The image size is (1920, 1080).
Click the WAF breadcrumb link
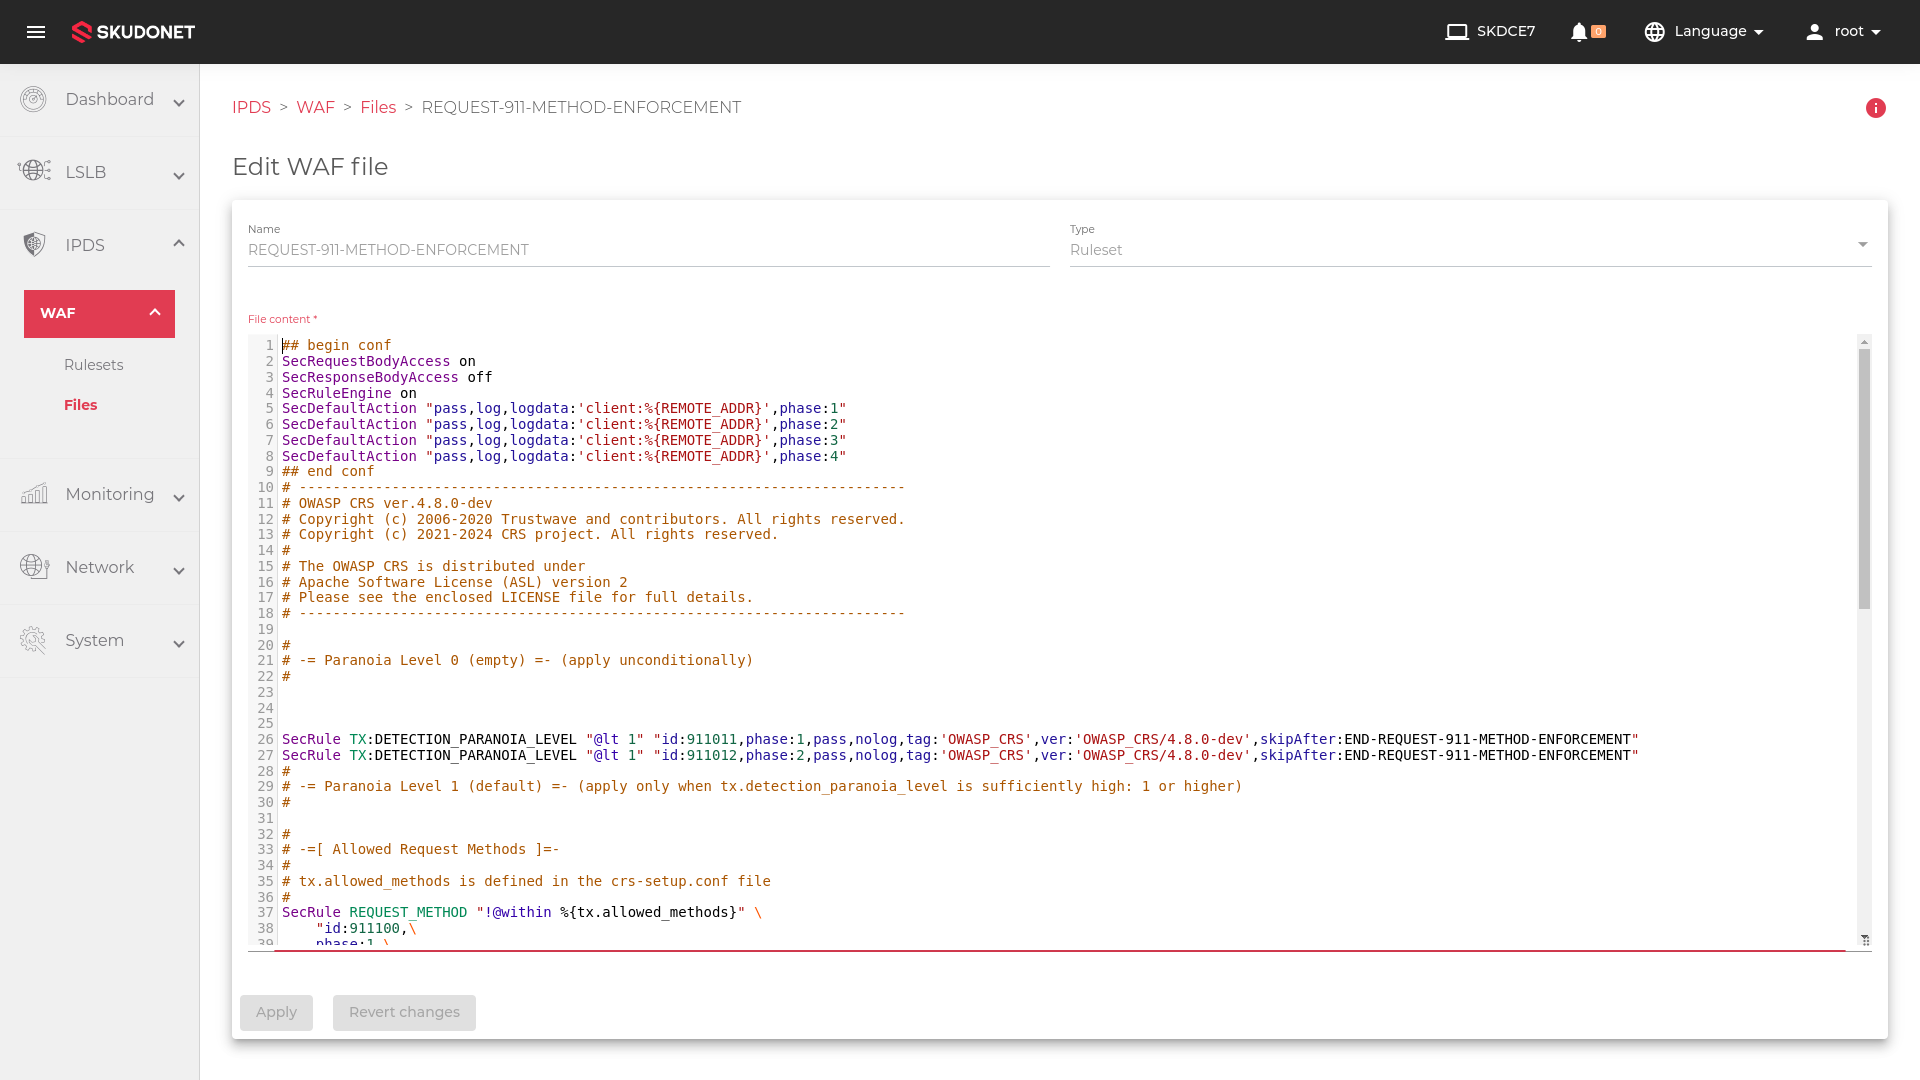tap(314, 107)
